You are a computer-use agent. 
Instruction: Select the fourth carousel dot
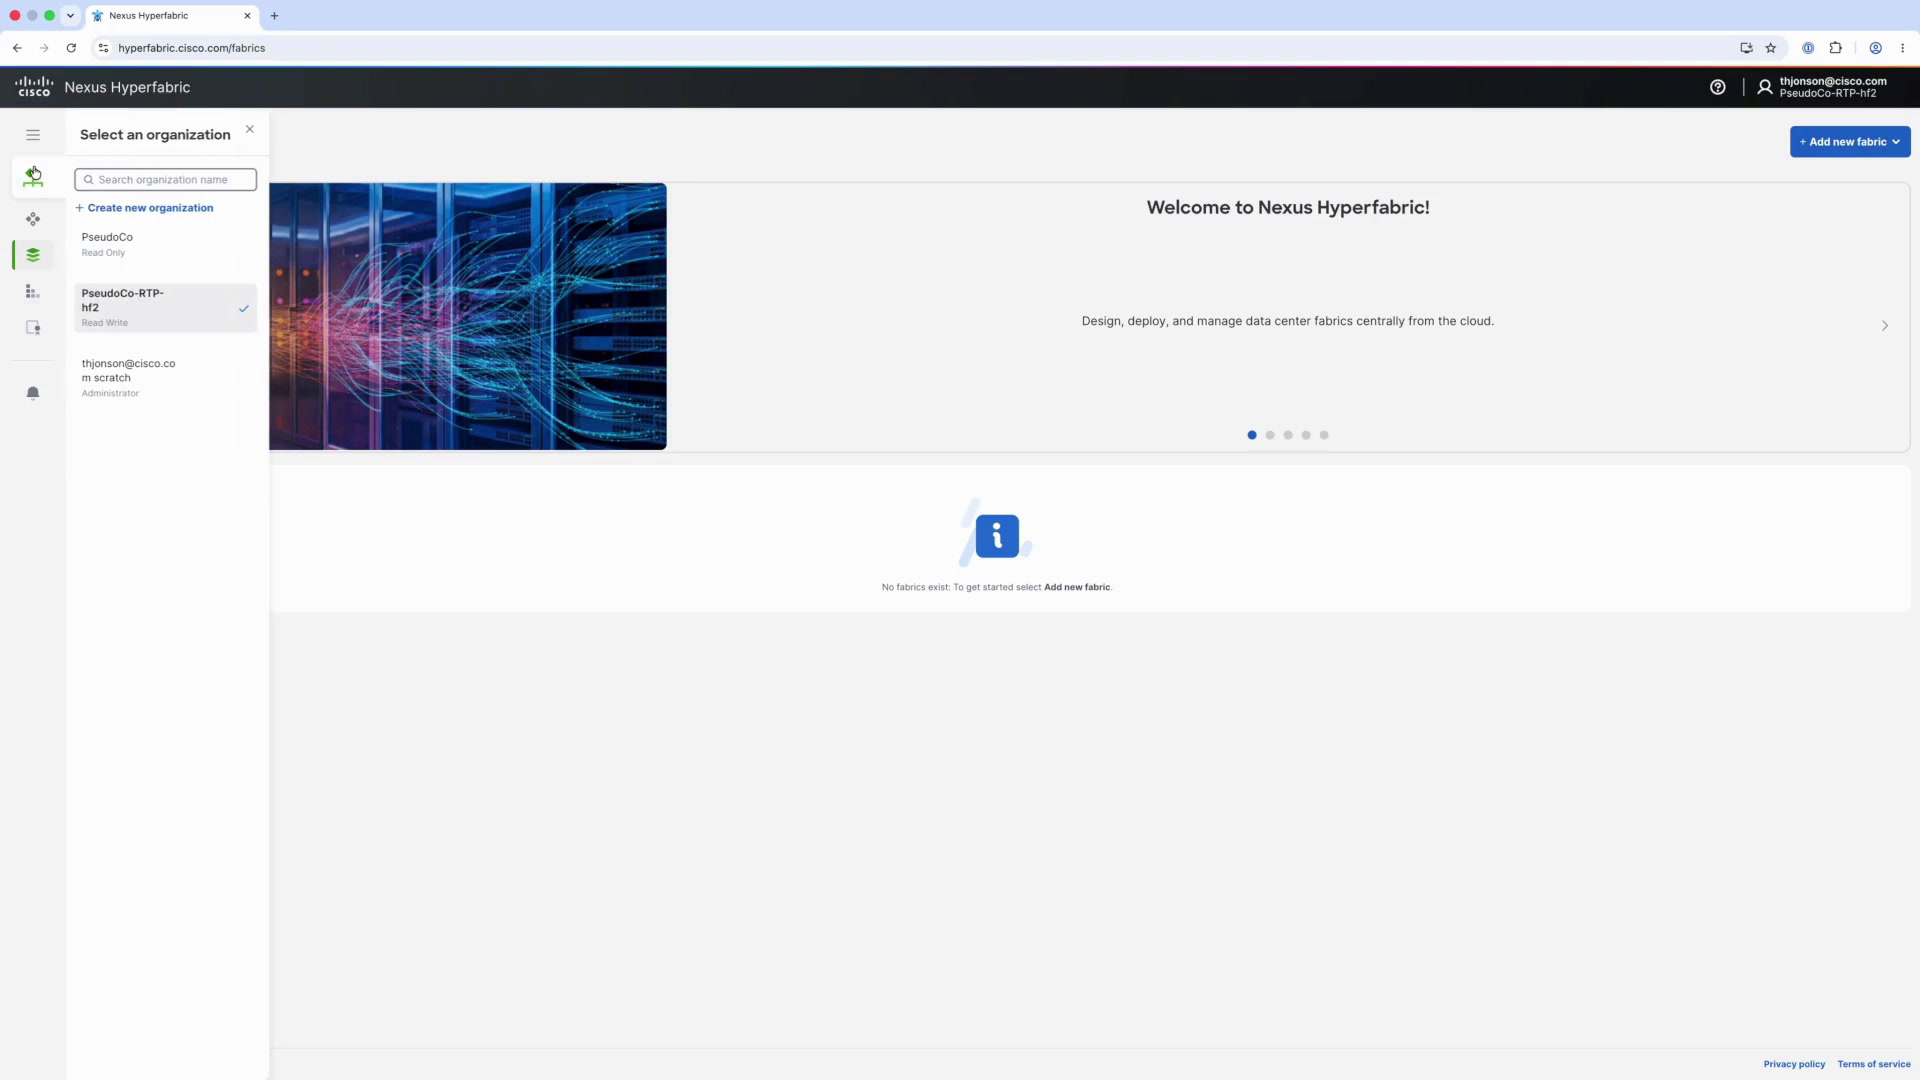(1306, 435)
